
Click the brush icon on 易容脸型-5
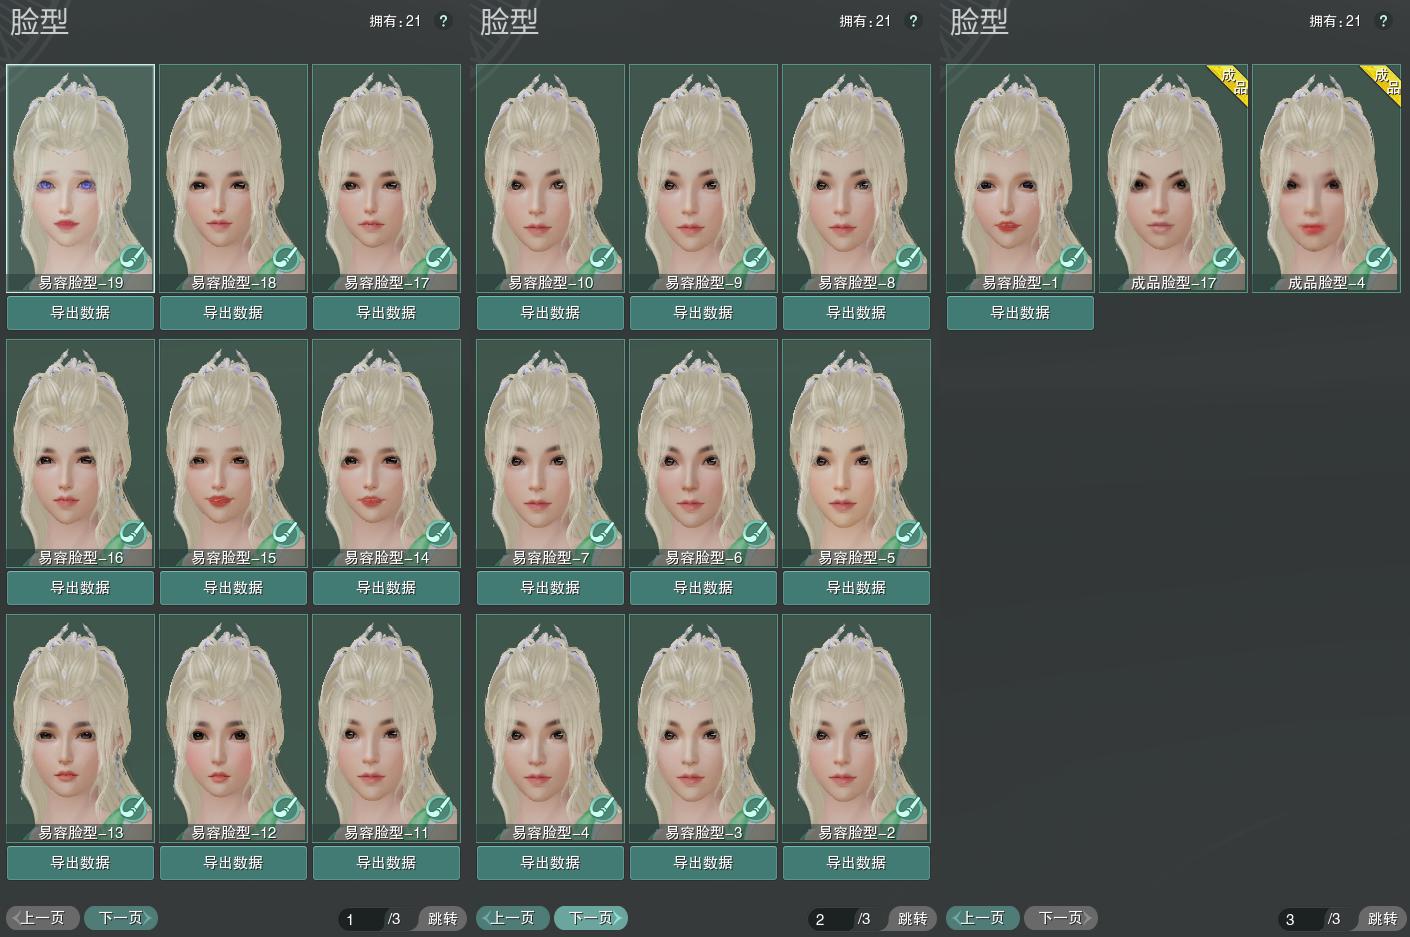point(910,535)
